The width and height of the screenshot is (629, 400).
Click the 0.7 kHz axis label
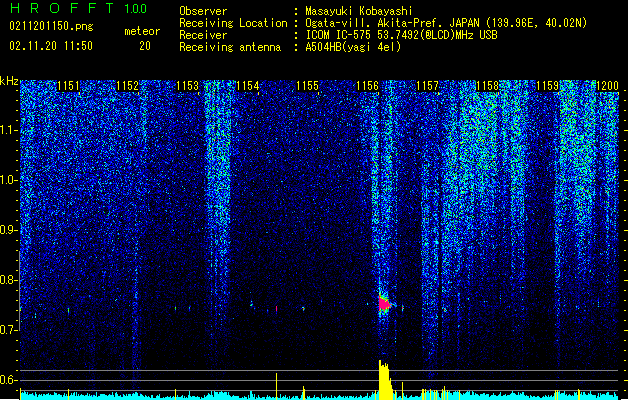click(9, 330)
